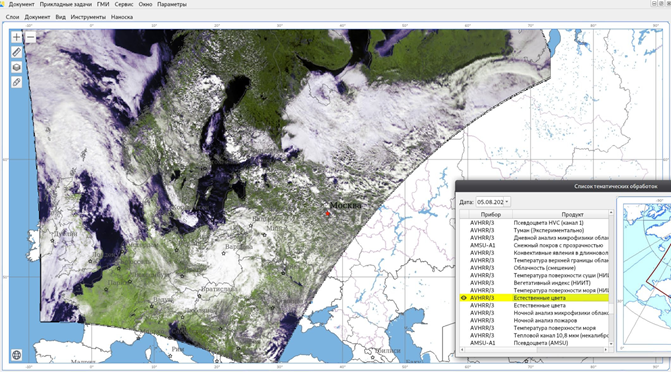Click the coverage overview map thumbnail
The width and height of the screenshot is (671, 372).
coord(646,274)
